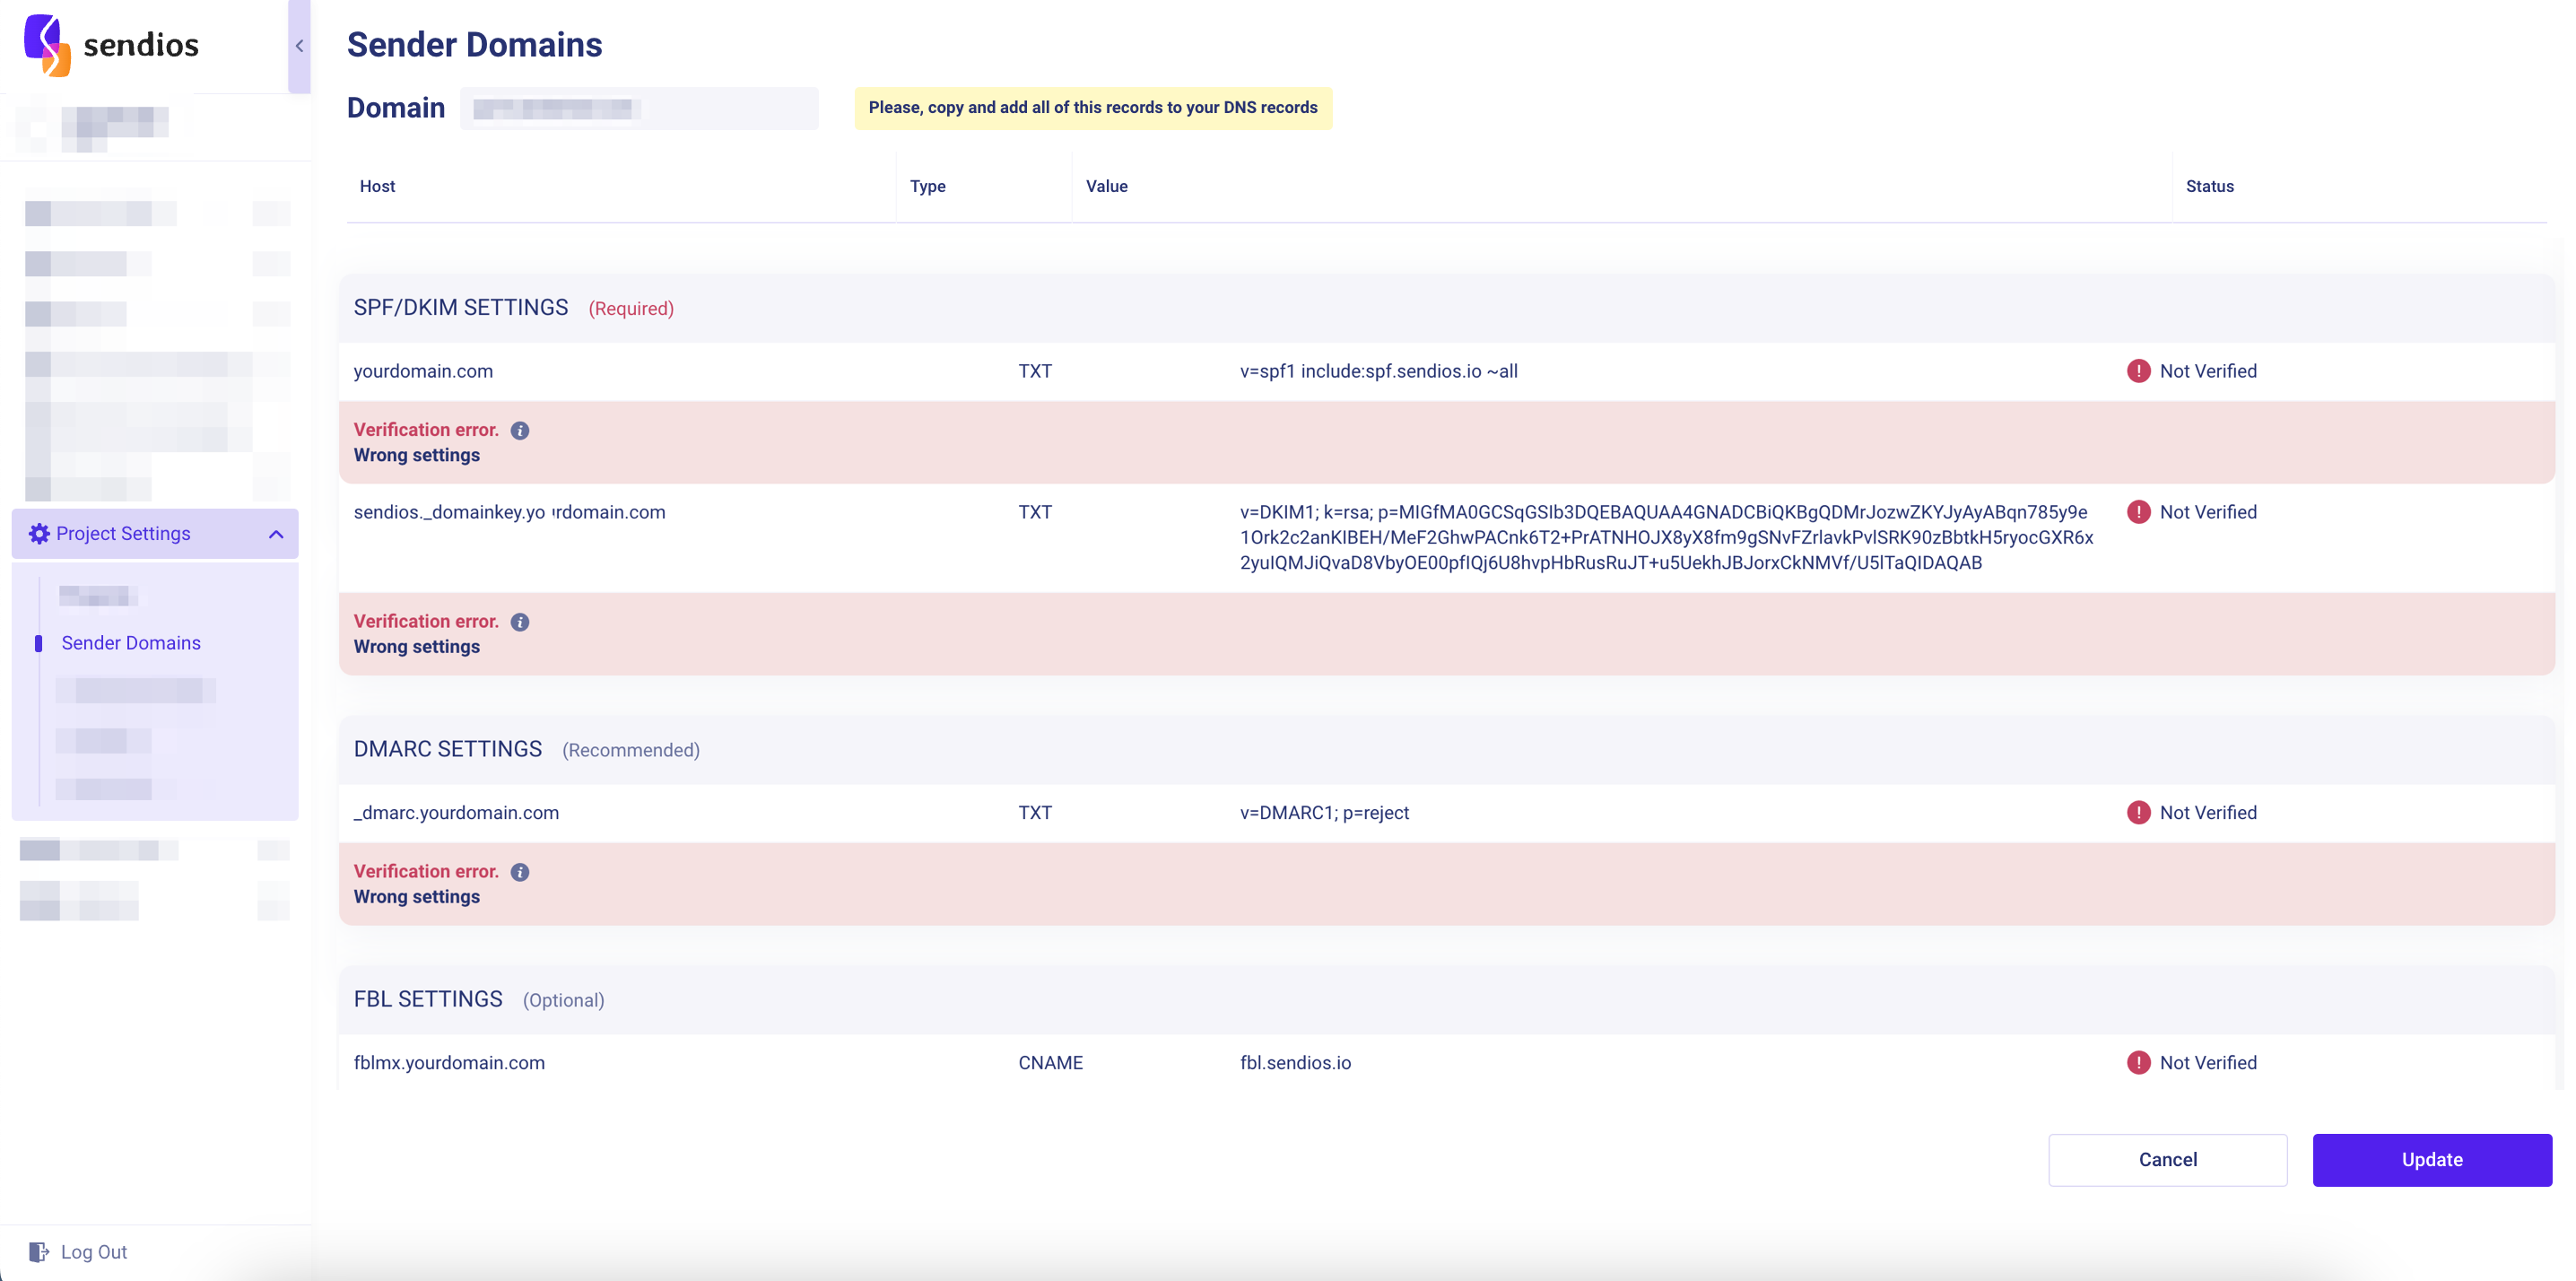Click the Project Settings gear icon

[x=39, y=534]
